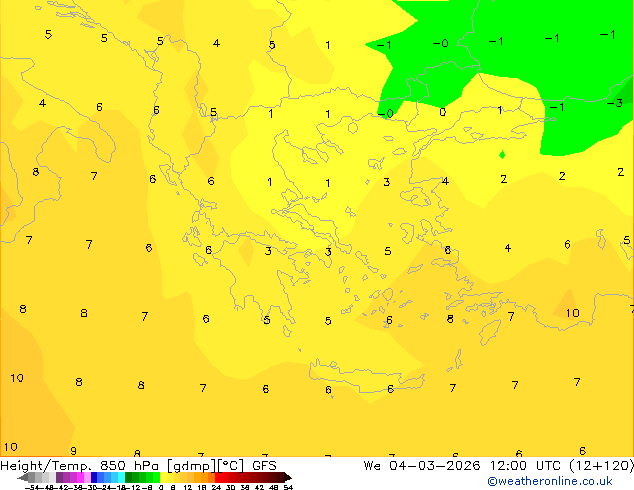Viewport: 634px width, 490px height.
Task: Select the dark blue legend swatch
Action: click(x=94, y=478)
